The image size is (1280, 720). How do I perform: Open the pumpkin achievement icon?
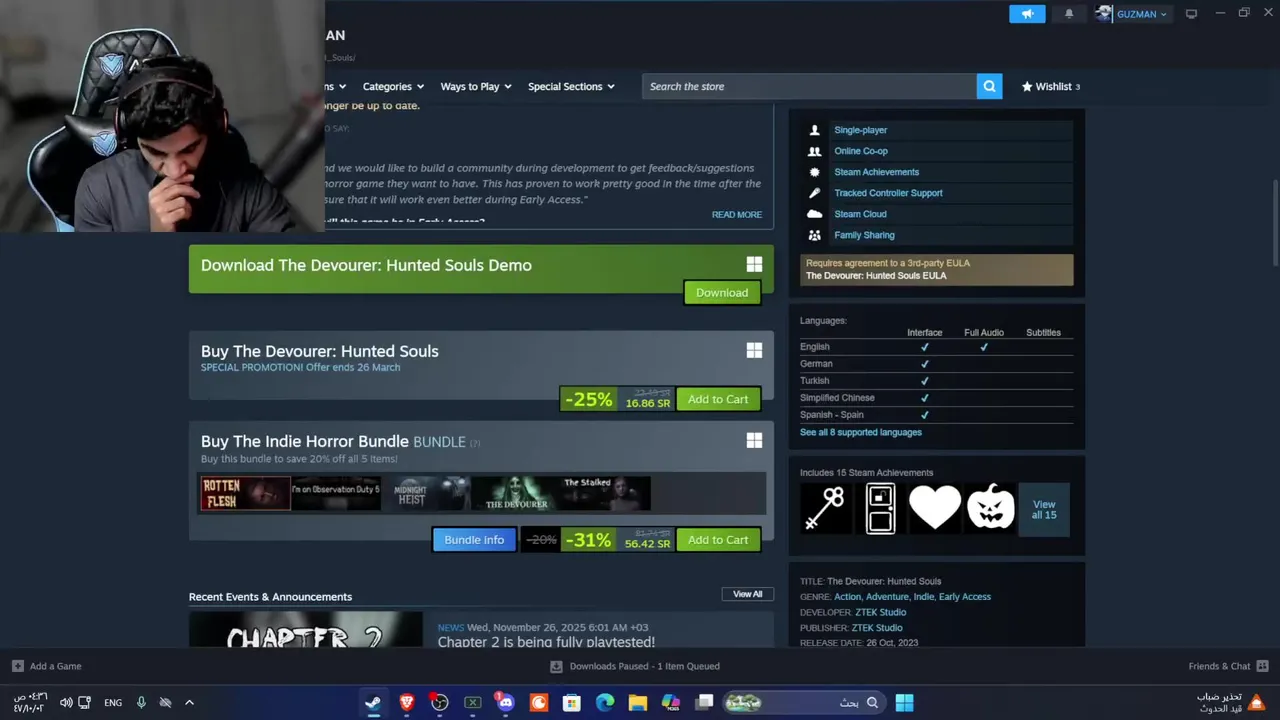(990, 508)
